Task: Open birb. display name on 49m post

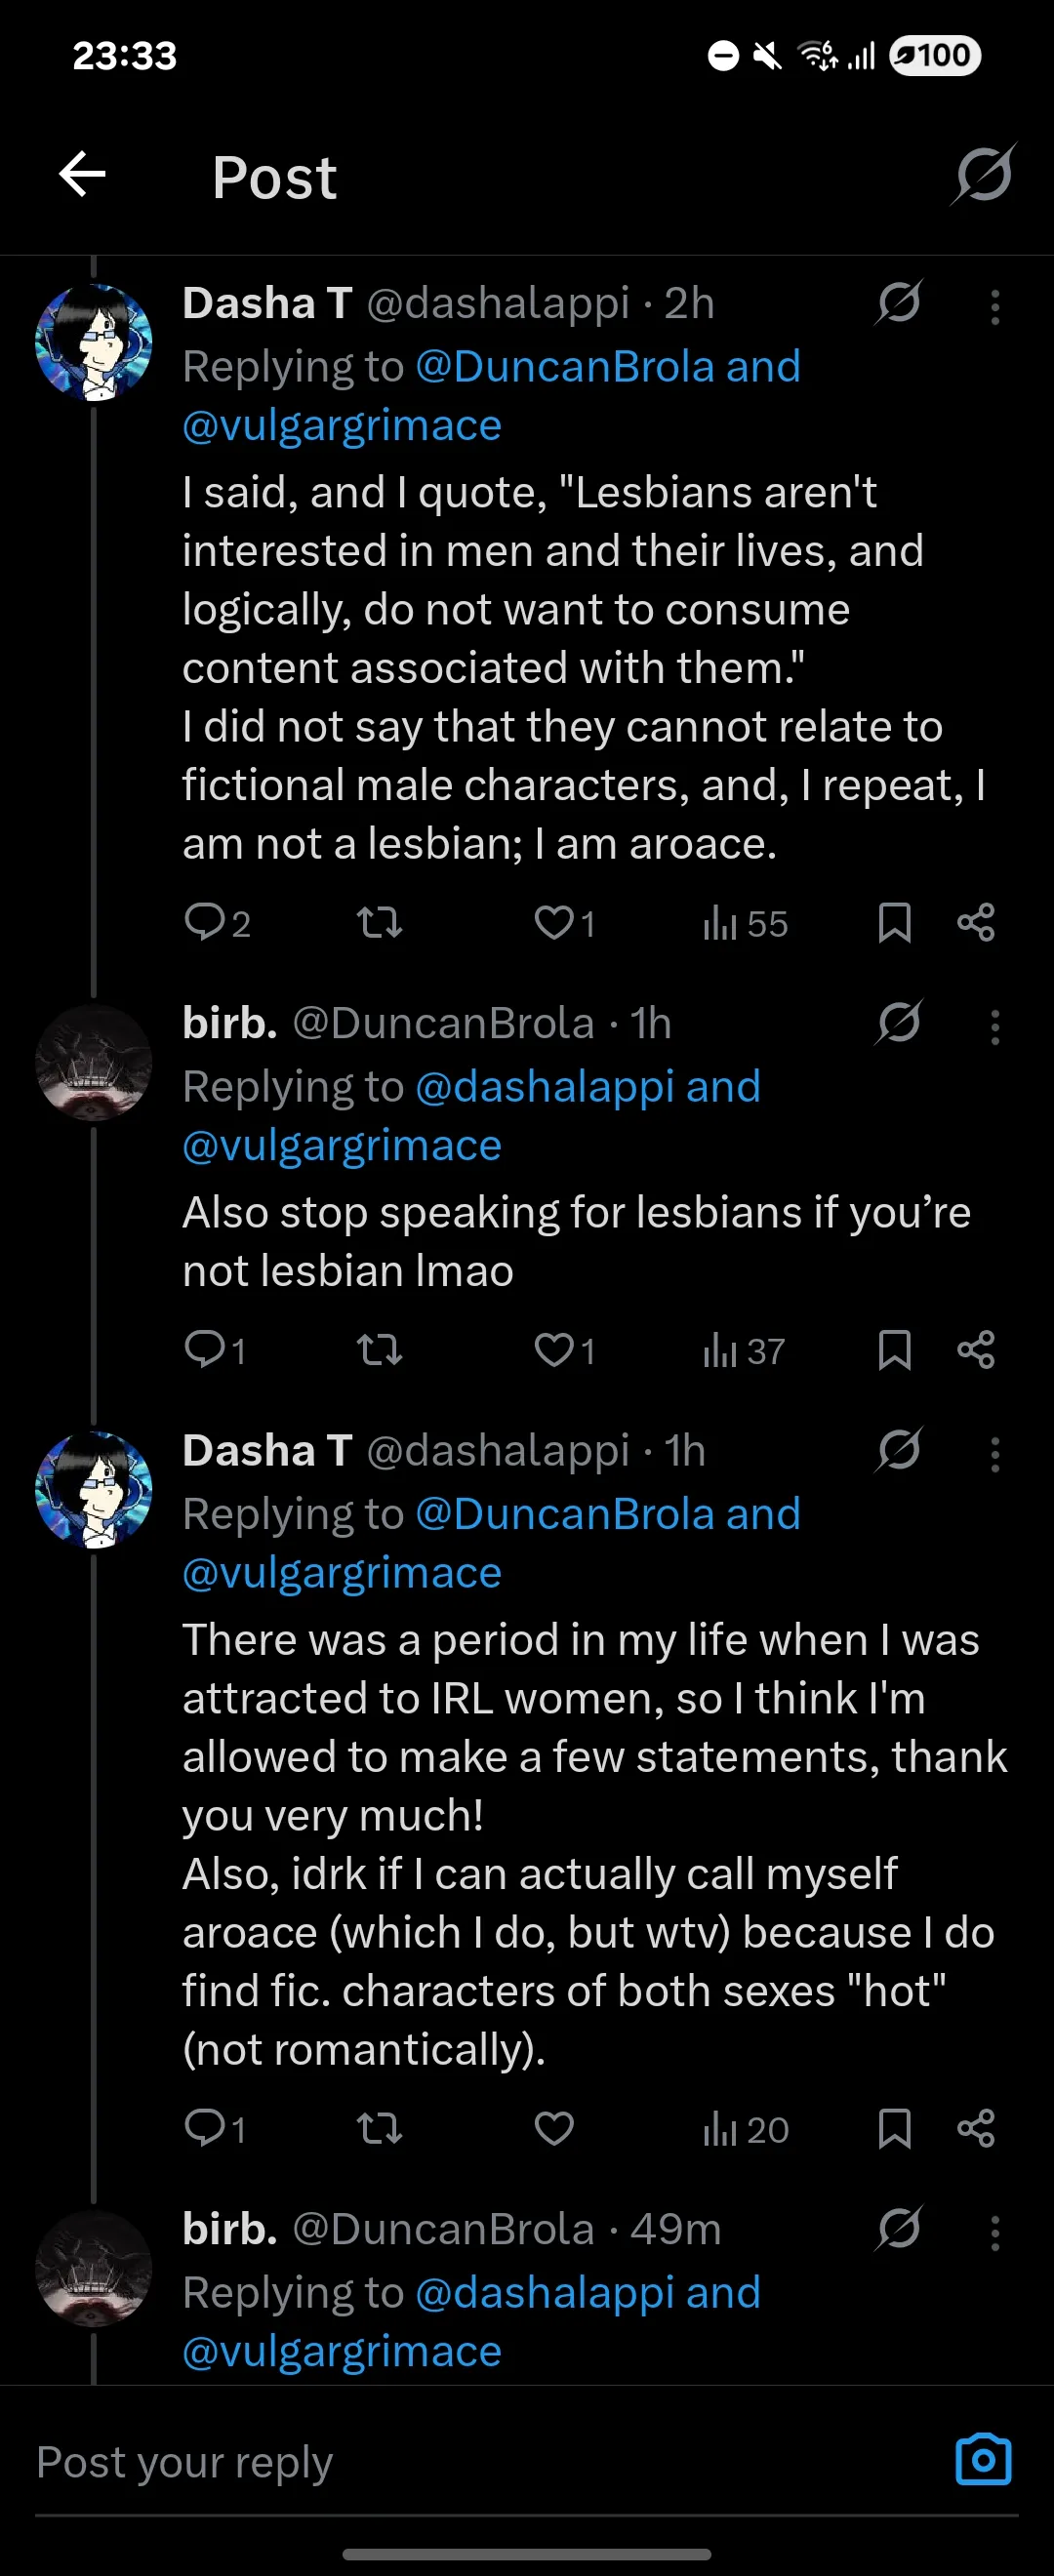Action: pyautogui.click(x=230, y=2229)
